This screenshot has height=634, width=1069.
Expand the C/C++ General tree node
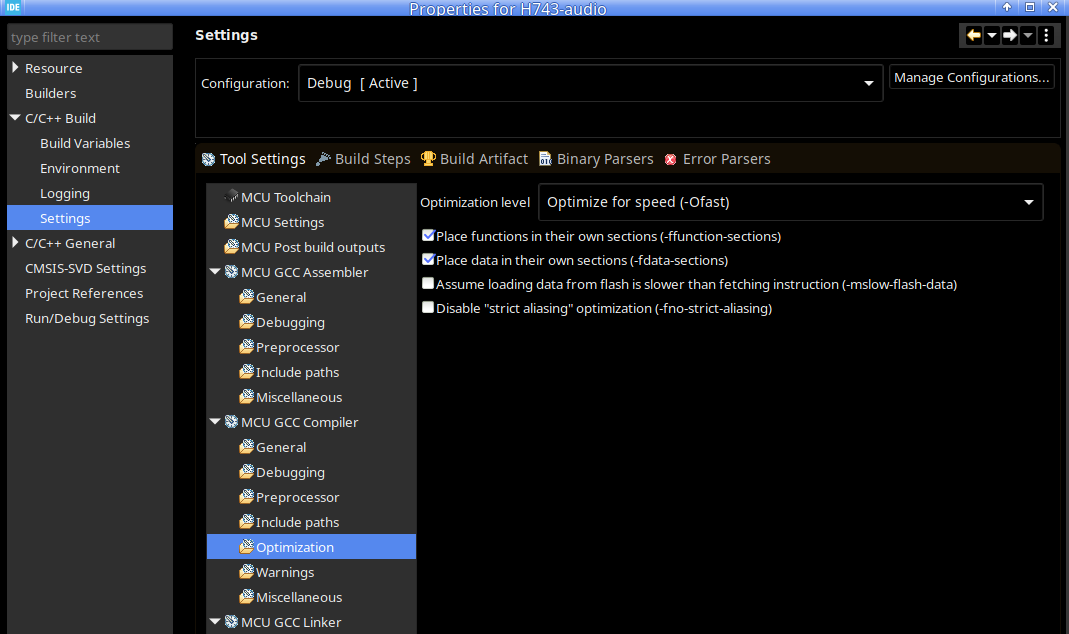click(x=15, y=243)
